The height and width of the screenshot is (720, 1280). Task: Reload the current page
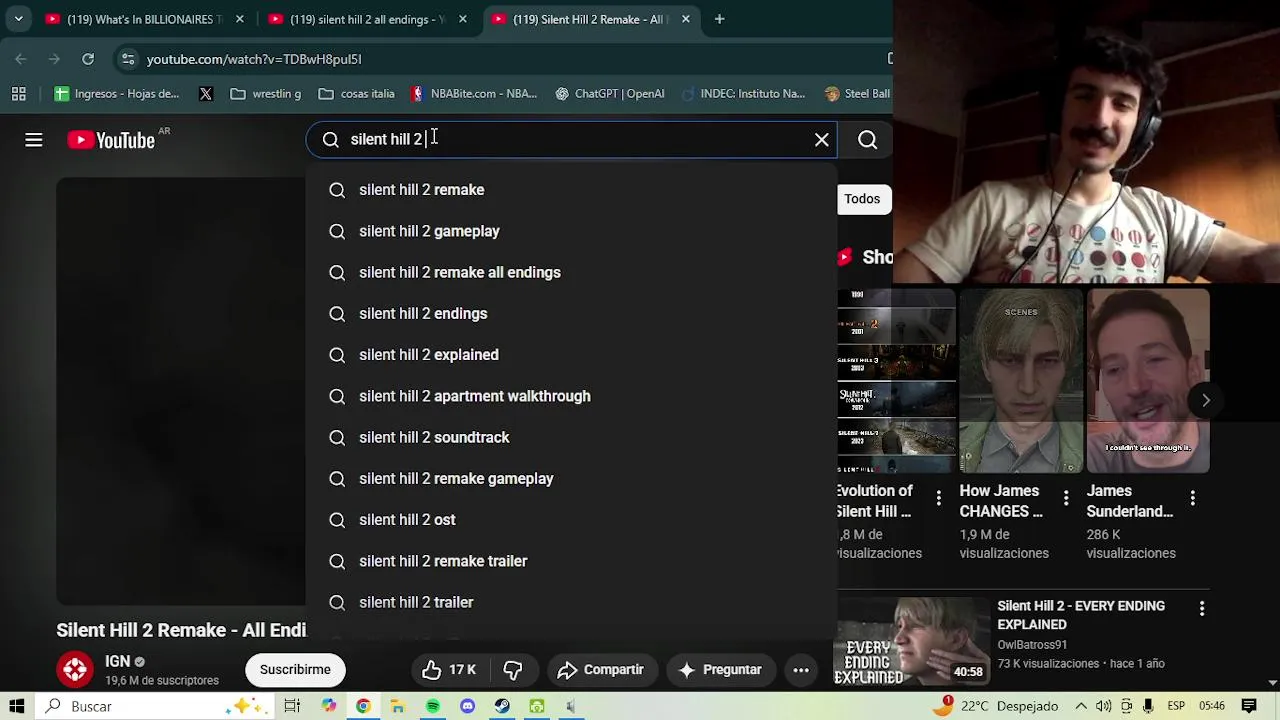click(x=88, y=59)
